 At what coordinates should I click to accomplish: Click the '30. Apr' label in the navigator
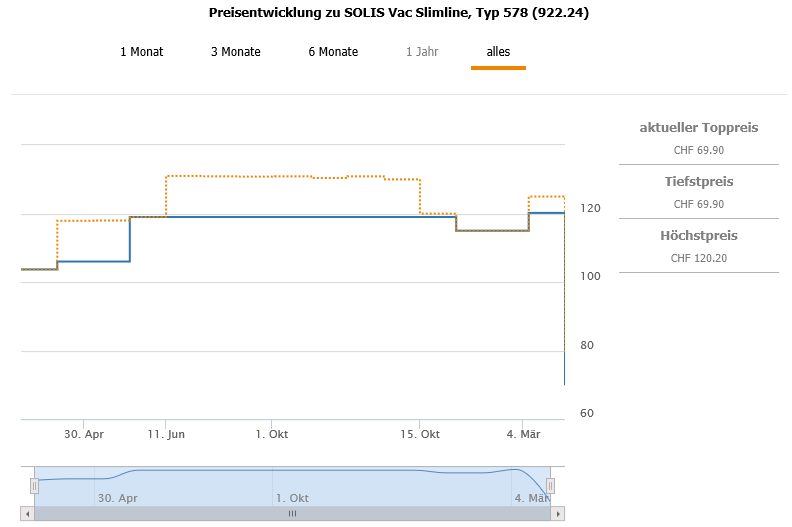tap(117, 497)
